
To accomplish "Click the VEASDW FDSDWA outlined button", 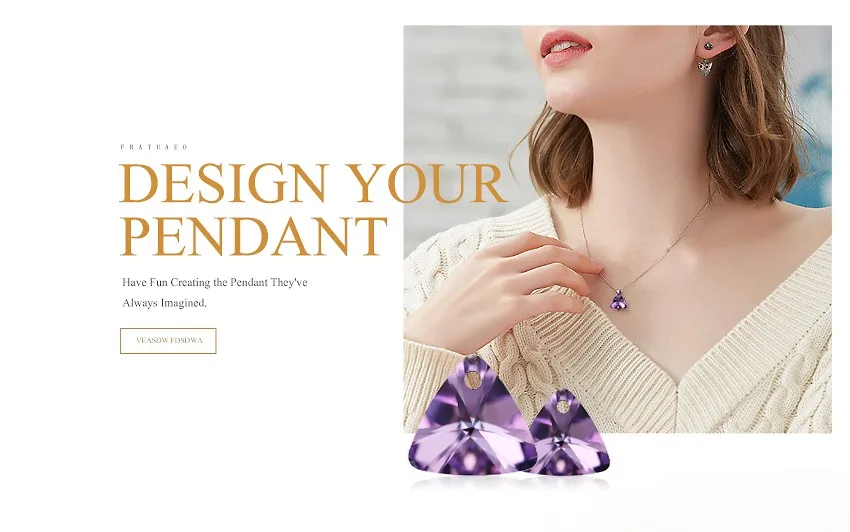I will 168,341.
